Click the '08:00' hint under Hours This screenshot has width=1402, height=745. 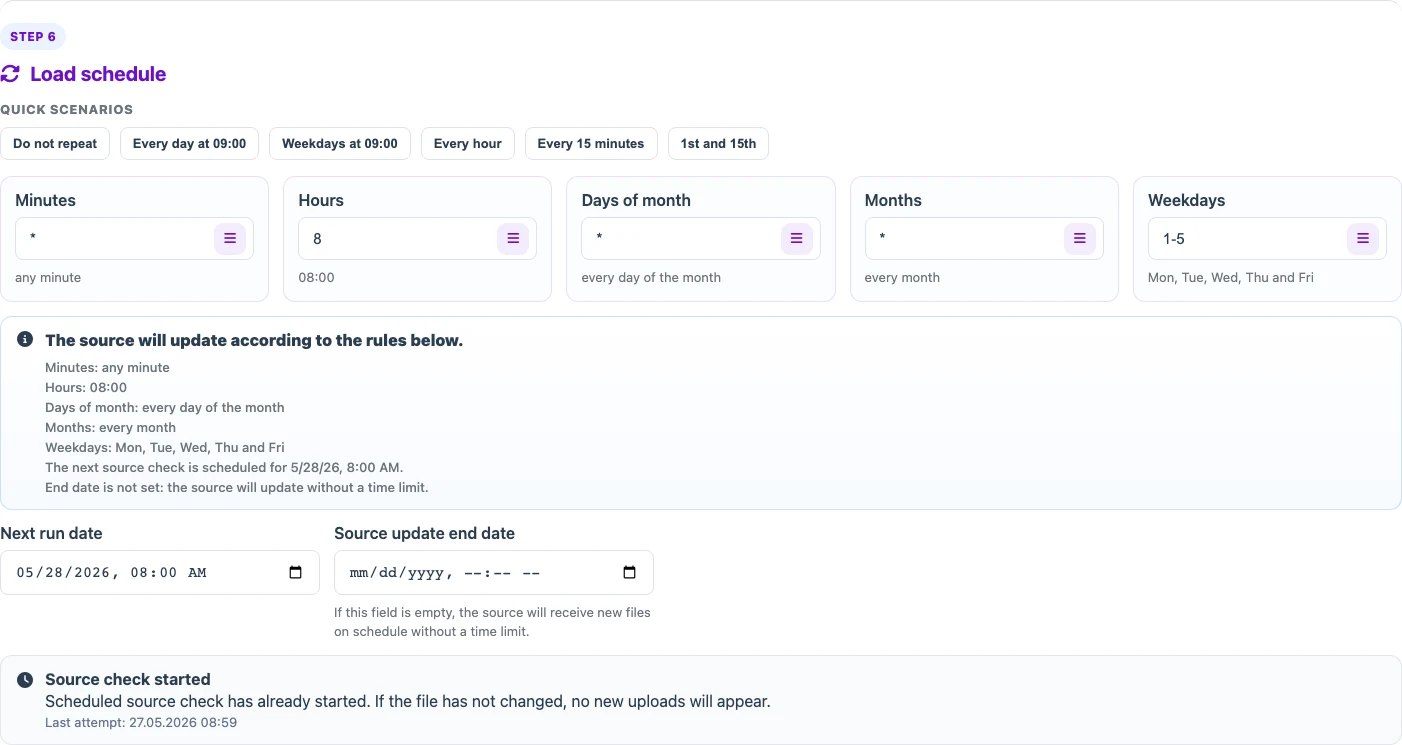(x=316, y=278)
